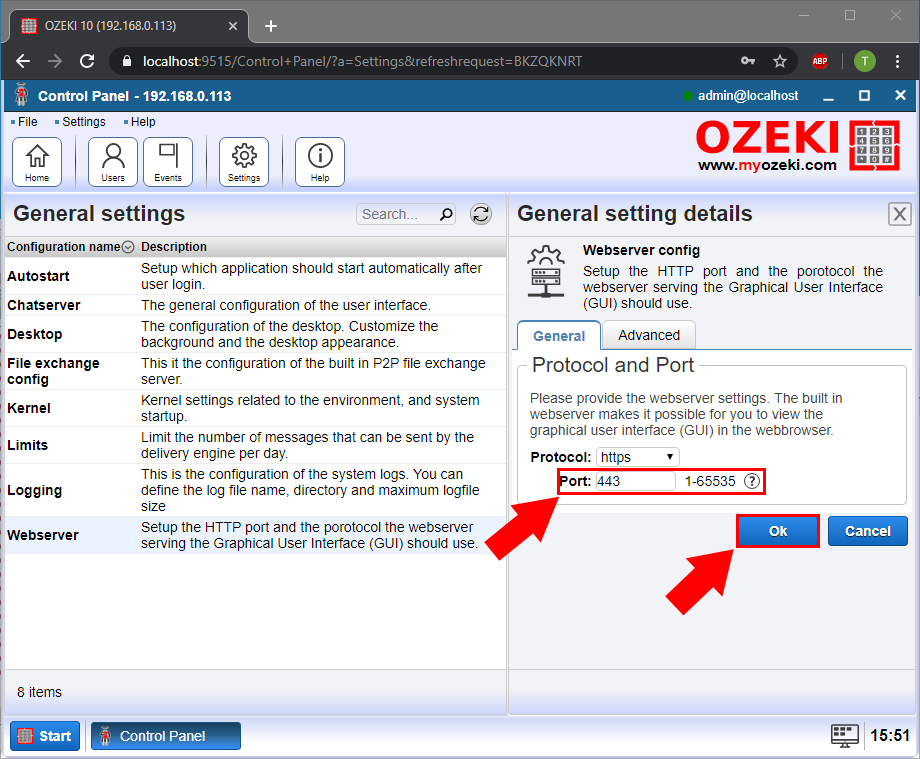The image size is (920, 759).
Task: Click the keyboard icon in the Ozeki taskbar
Action: click(x=845, y=736)
